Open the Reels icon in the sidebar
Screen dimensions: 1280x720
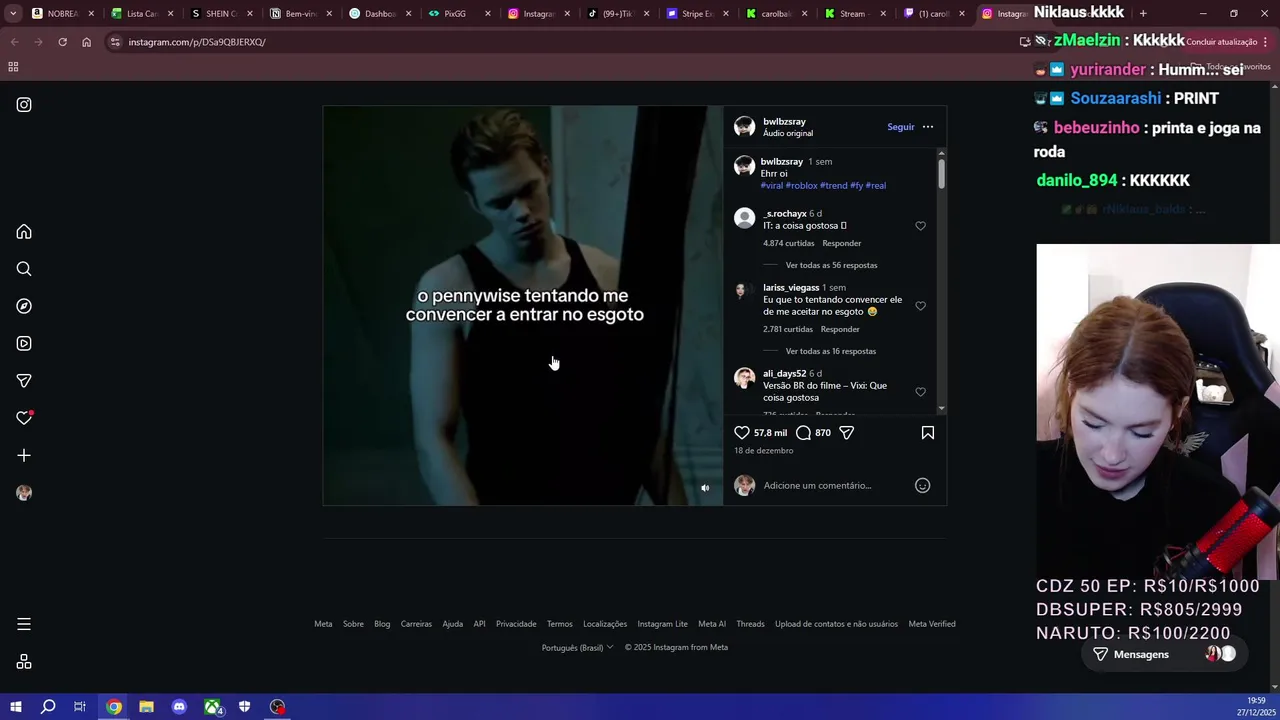(24, 343)
